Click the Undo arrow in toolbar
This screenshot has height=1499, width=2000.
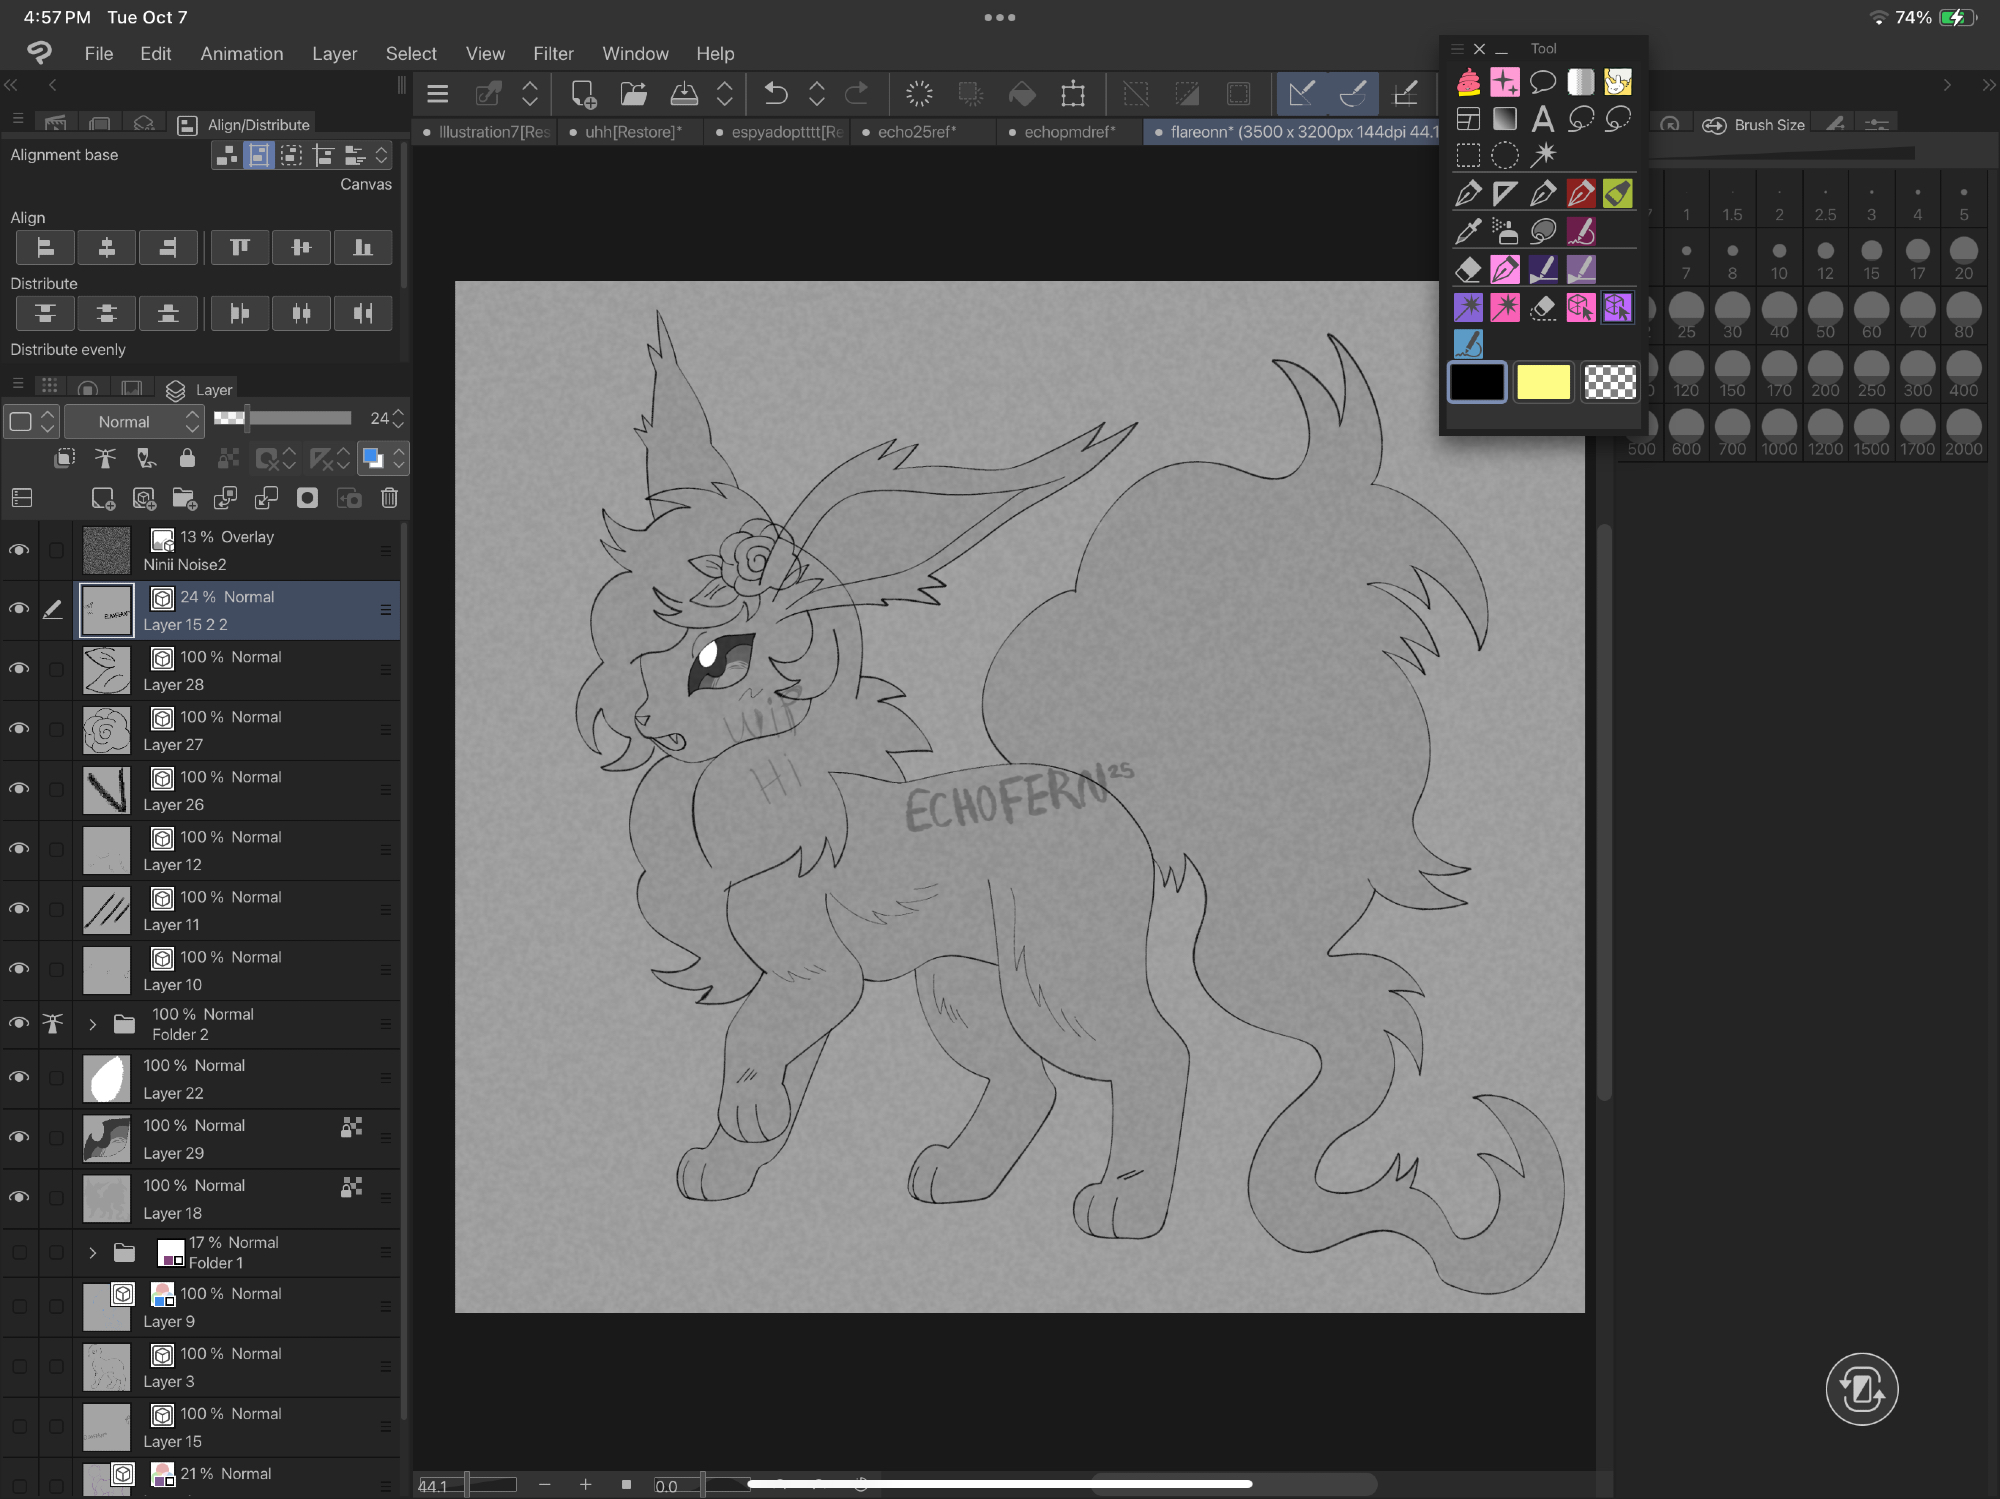point(775,94)
